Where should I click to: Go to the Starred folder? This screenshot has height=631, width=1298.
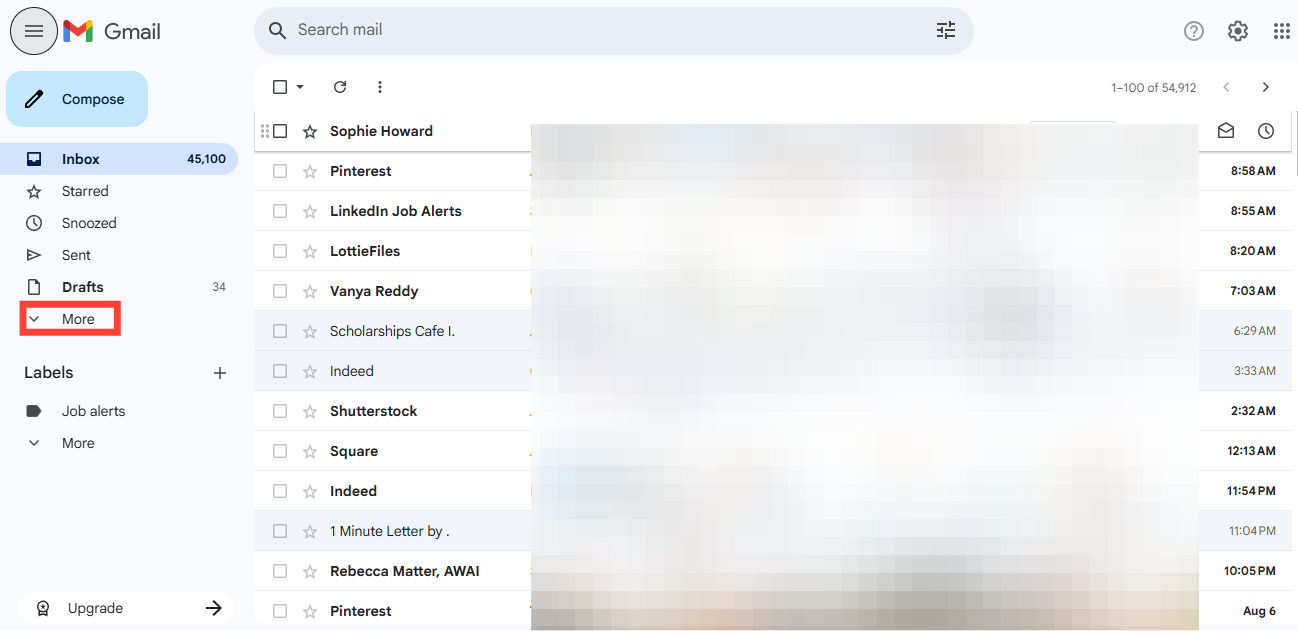[85, 191]
